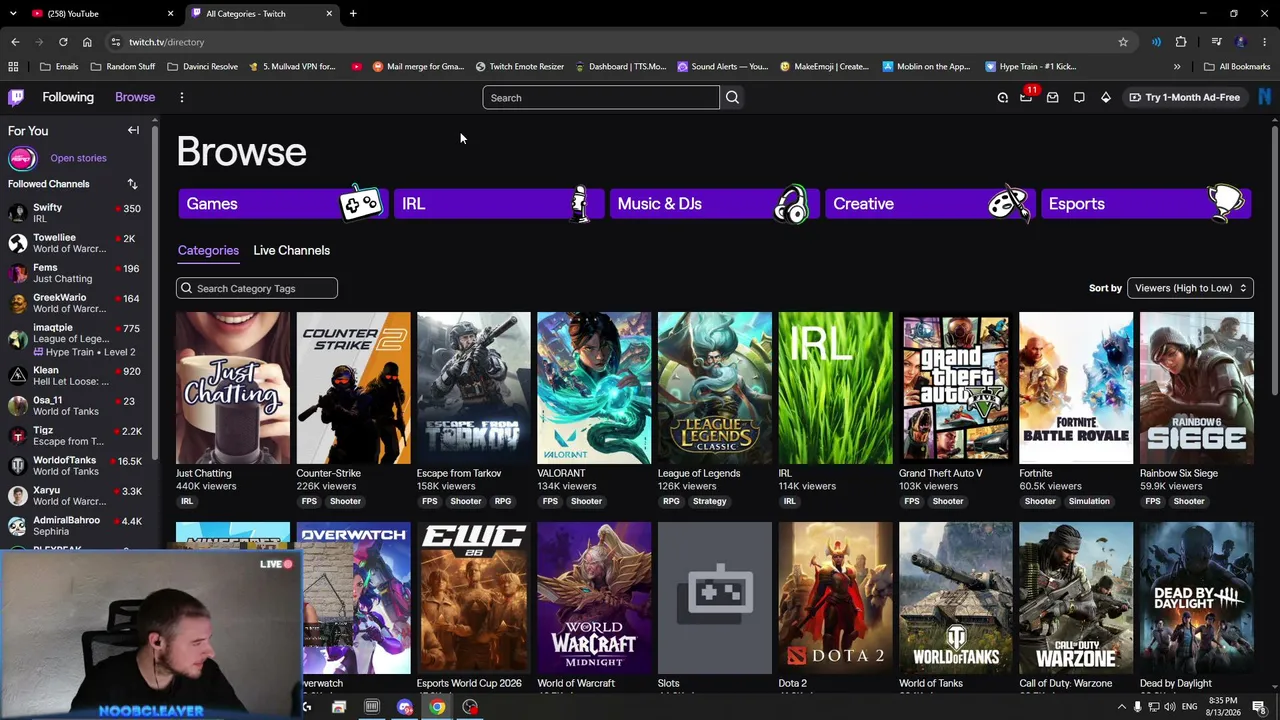Screen dimensions: 1280x720
Task: Open the Davinci Resolve bookmark folder
Action: [x=202, y=67]
